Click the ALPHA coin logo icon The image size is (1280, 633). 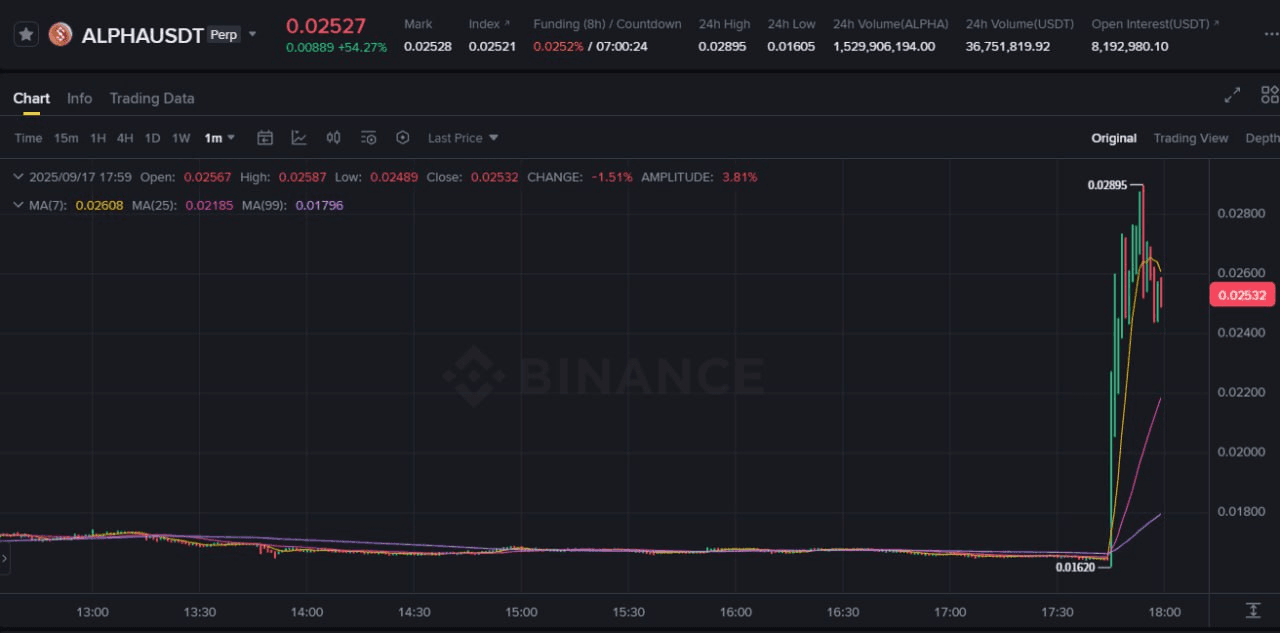coord(60,35)
